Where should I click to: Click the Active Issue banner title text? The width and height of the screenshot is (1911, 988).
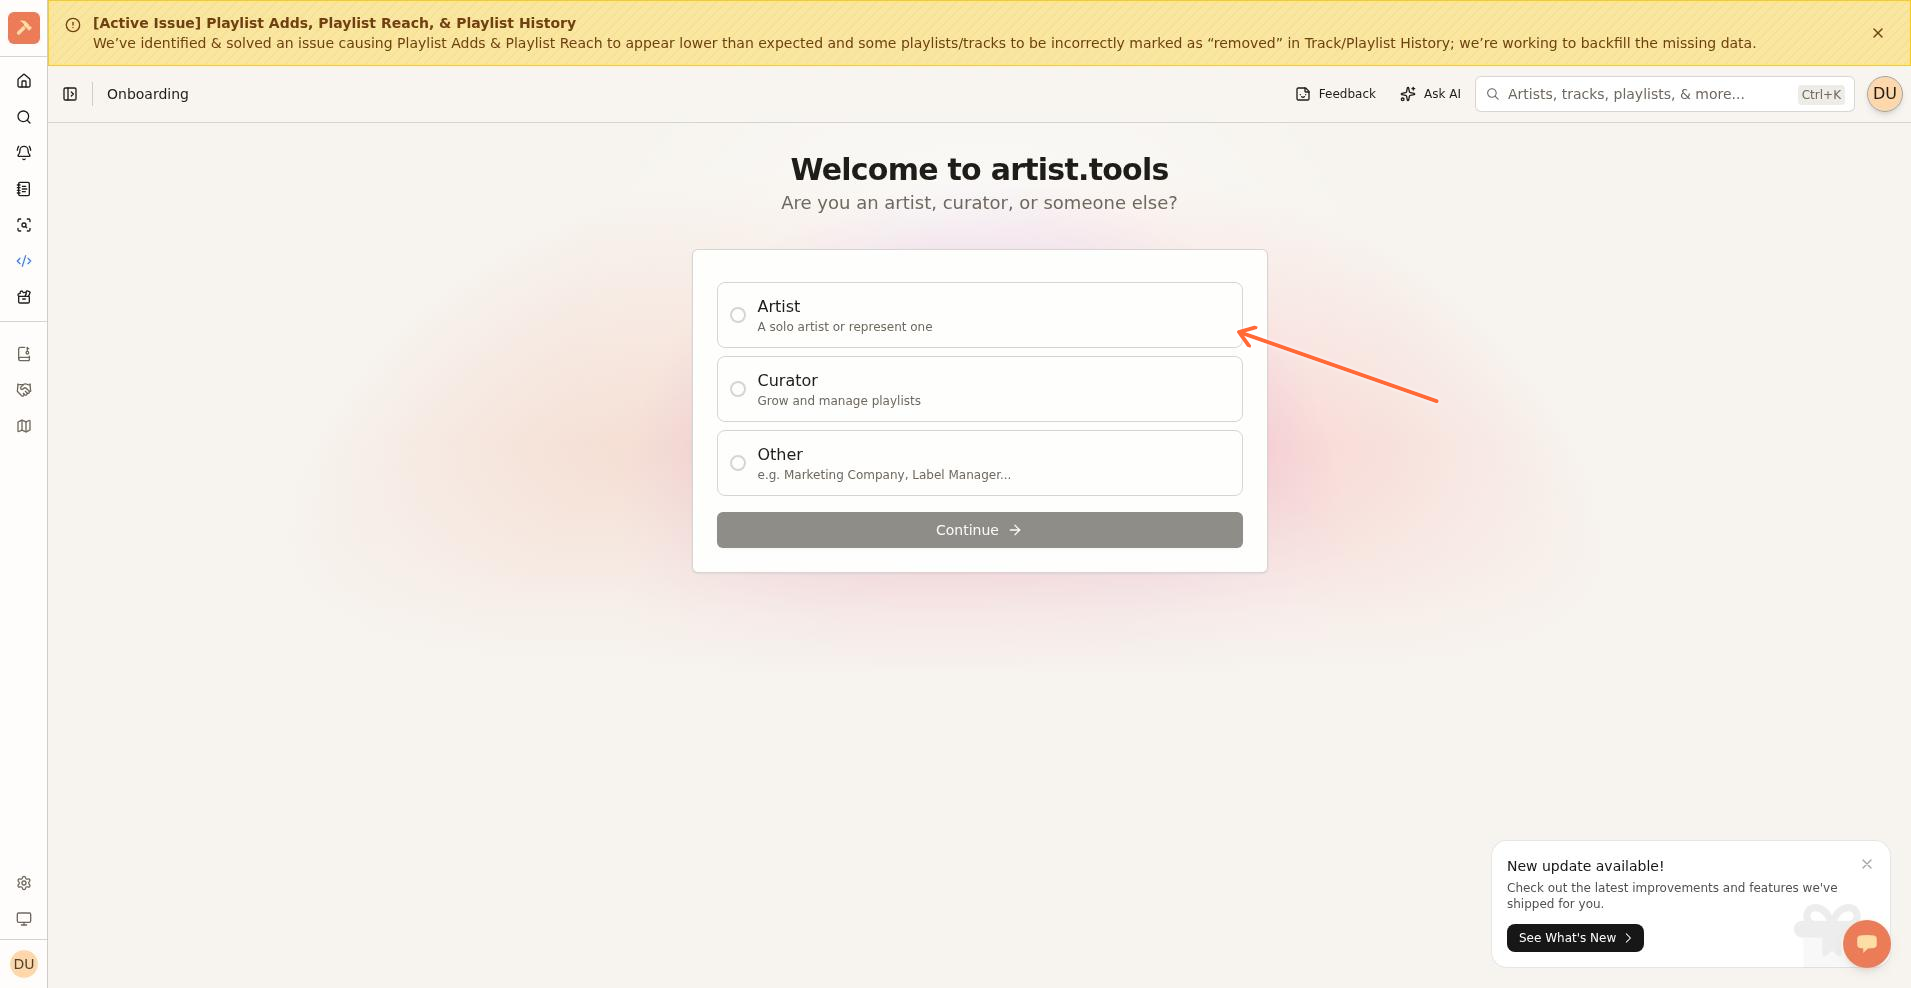[x=334, y=23]
